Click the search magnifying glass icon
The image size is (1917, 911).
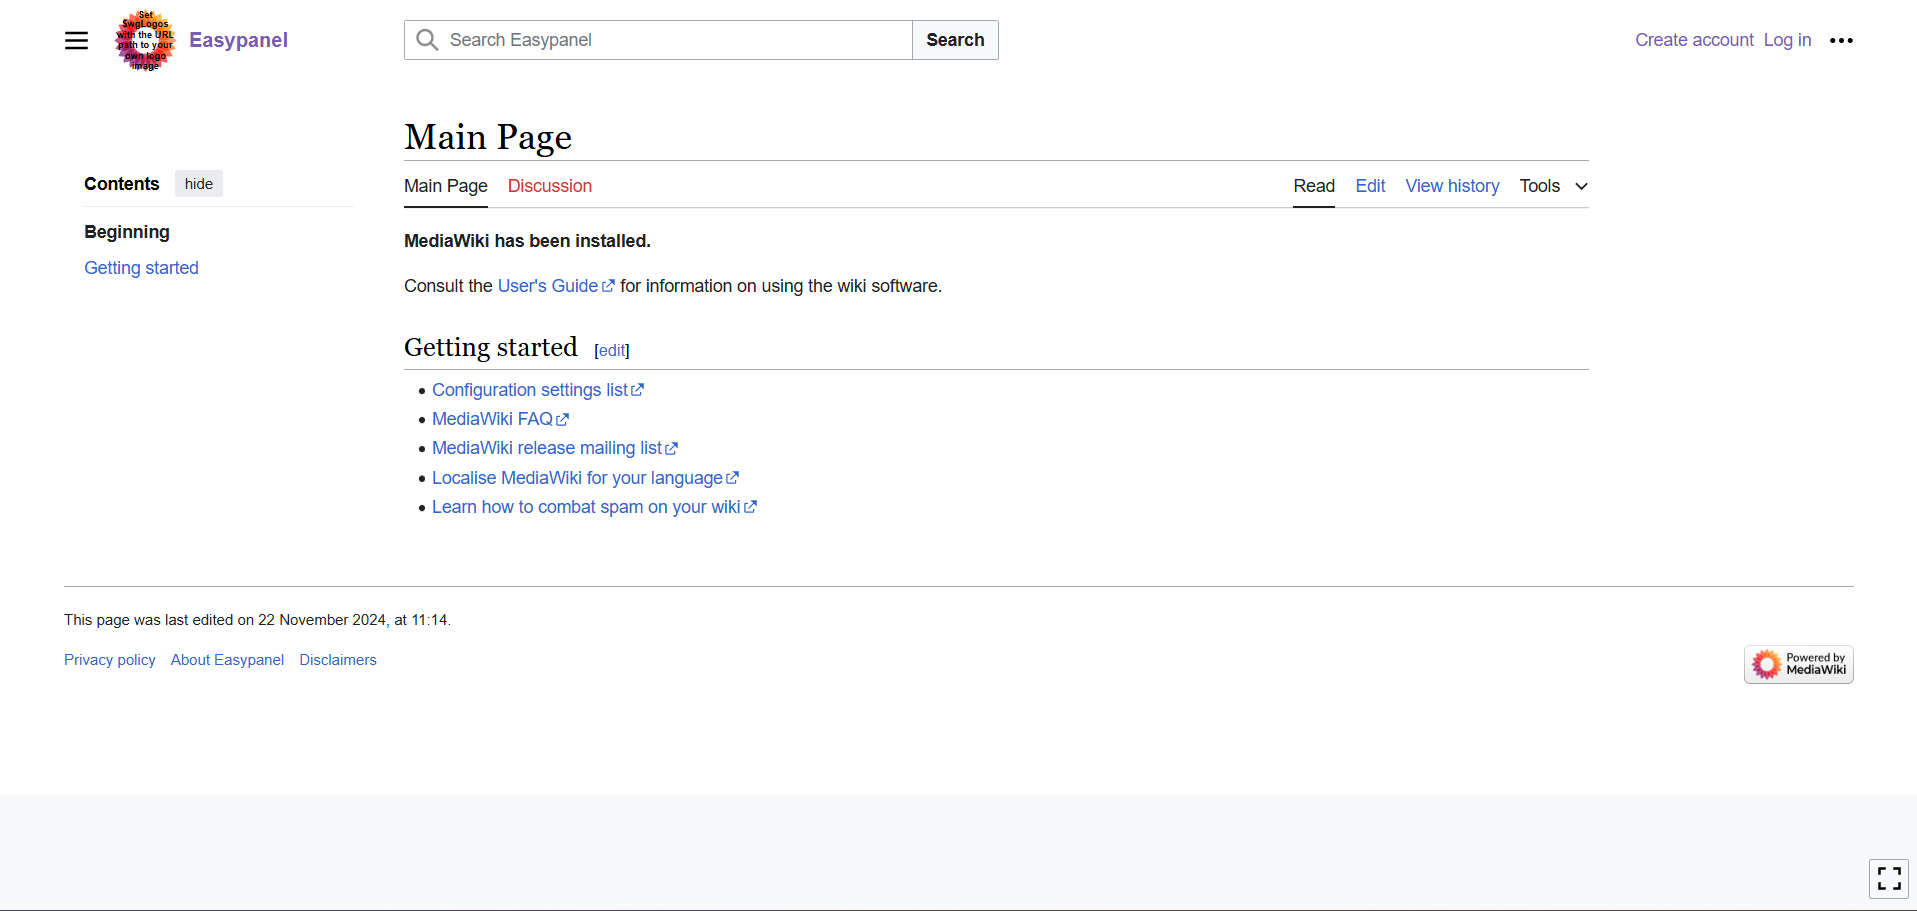427,40
